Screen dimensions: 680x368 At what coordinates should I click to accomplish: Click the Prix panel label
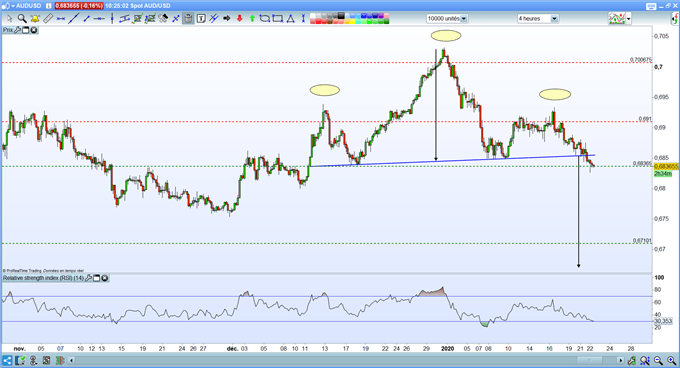coord(8,30)
